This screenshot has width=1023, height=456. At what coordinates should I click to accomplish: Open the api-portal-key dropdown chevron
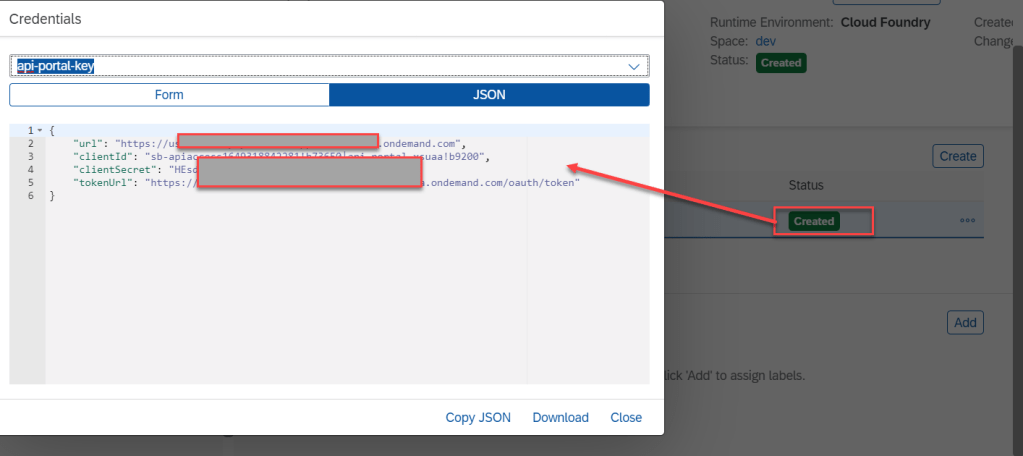point(633,66)
